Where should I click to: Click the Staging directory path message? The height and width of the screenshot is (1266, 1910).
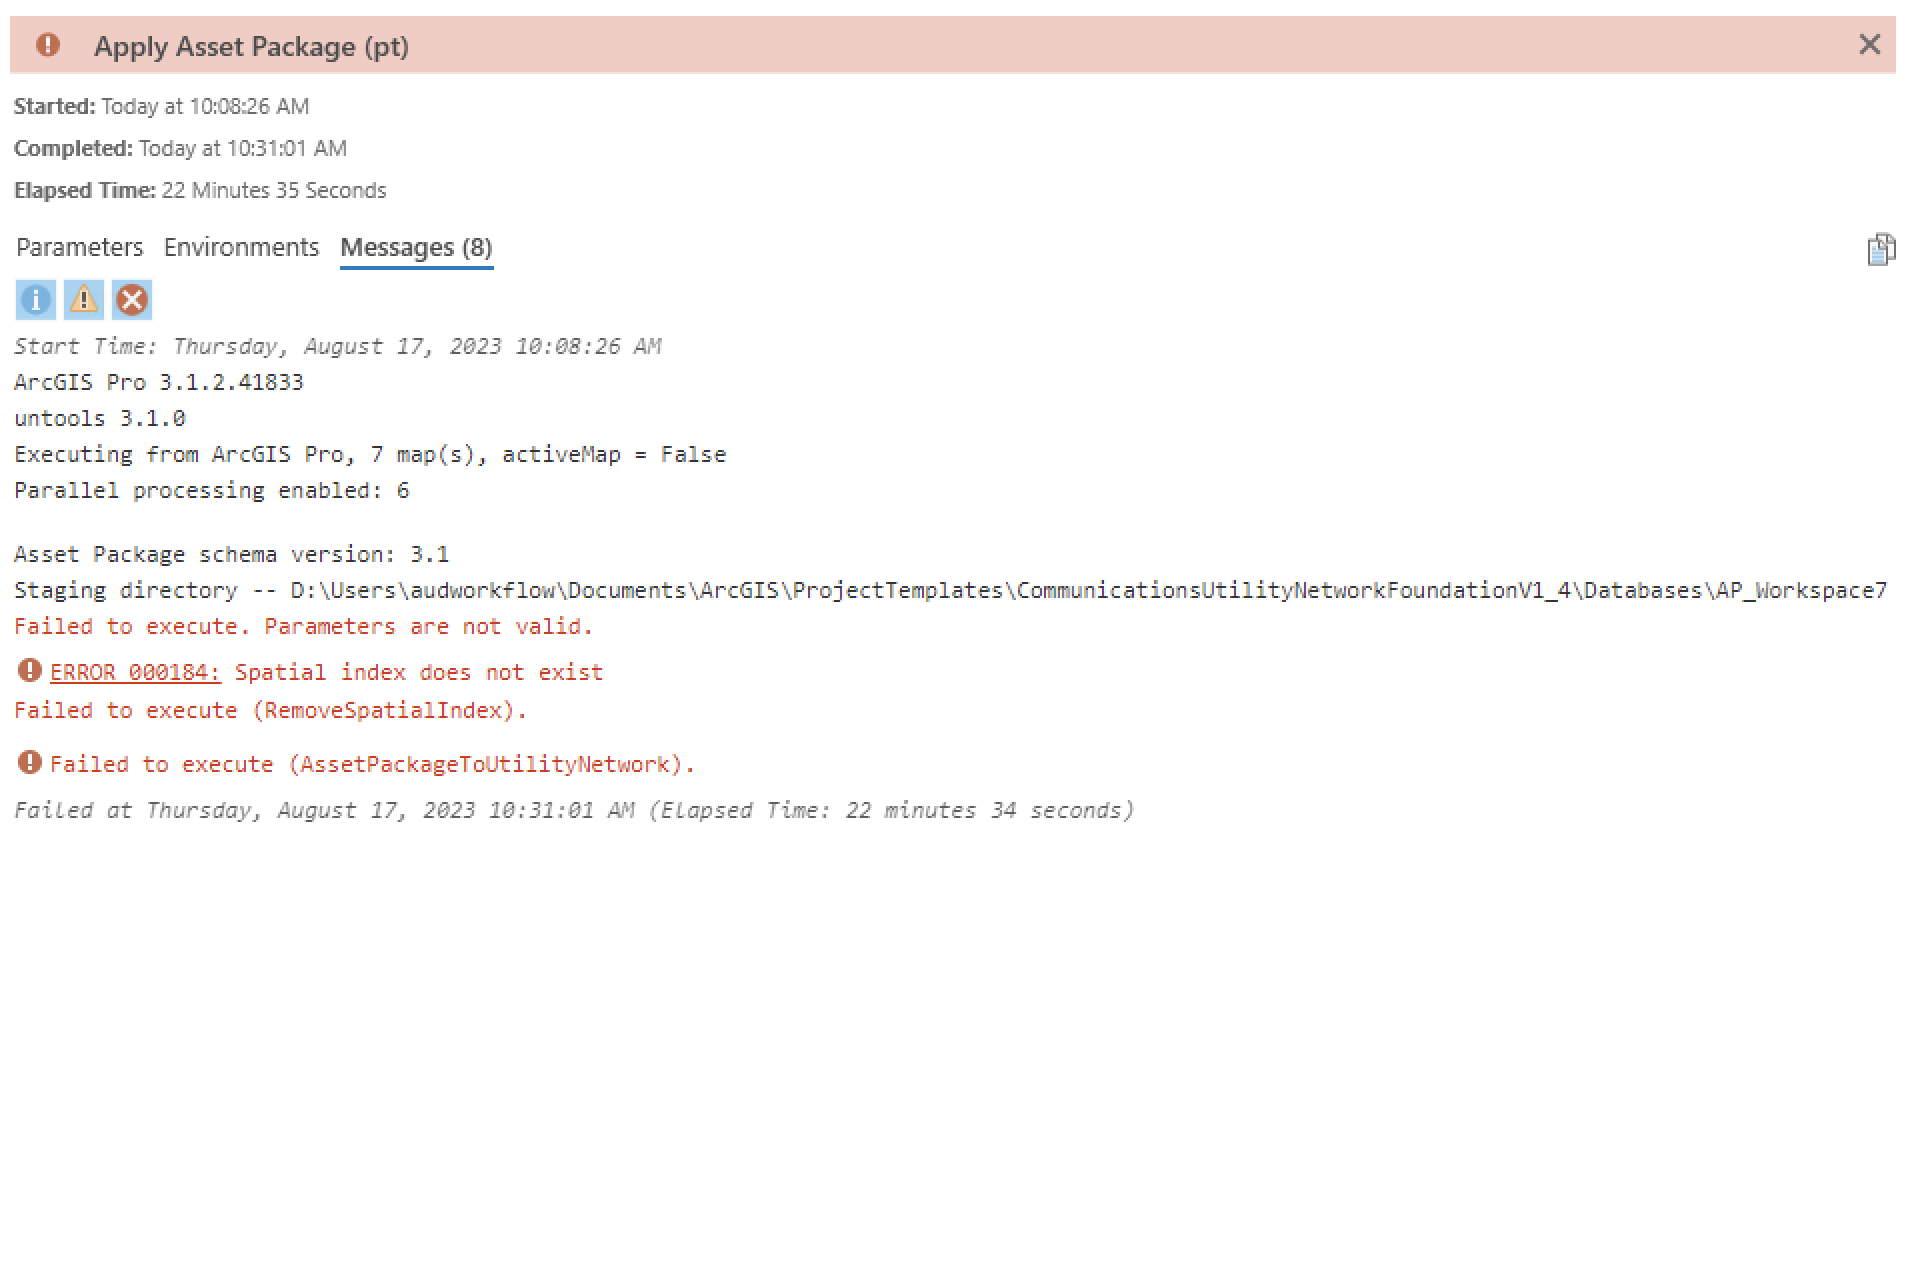click(x=950, y=590)
